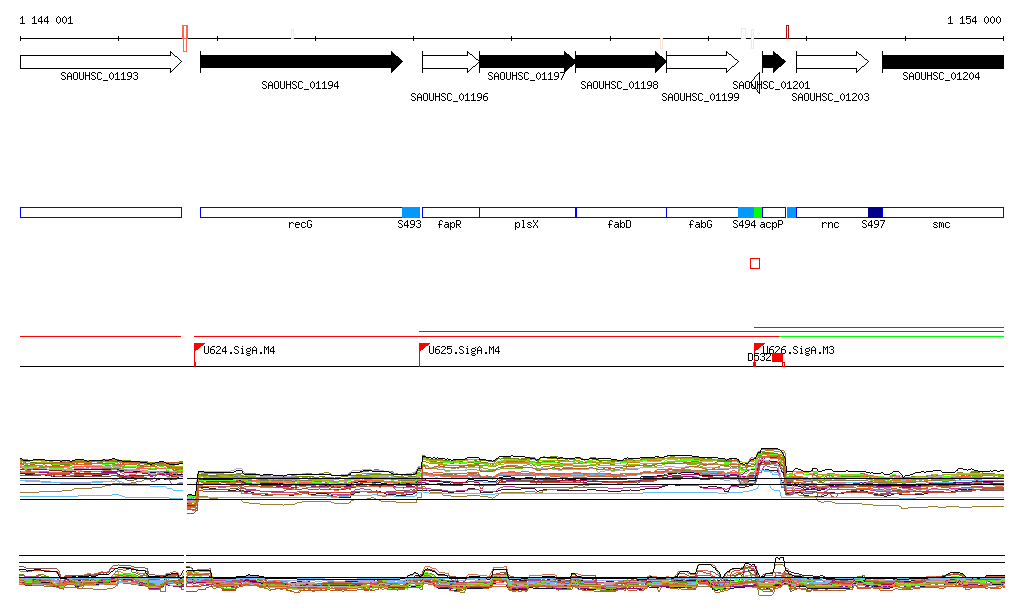Select the dark blue S497 segment
Image resolution: width=1024 pixels, height=611 pixels.
coord(875,212)
